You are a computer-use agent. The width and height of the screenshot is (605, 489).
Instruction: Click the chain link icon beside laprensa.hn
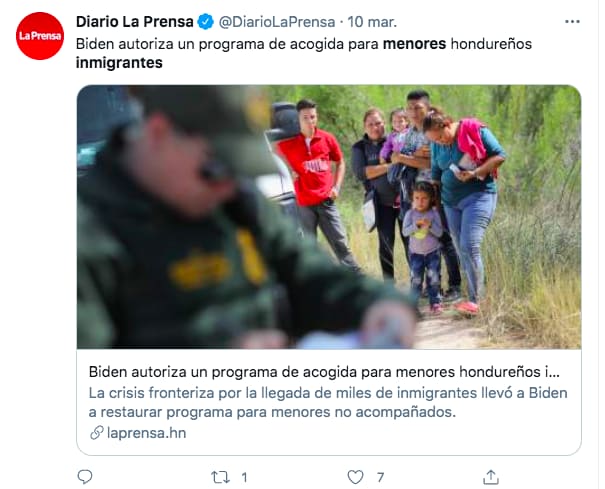tap(96, 433)
